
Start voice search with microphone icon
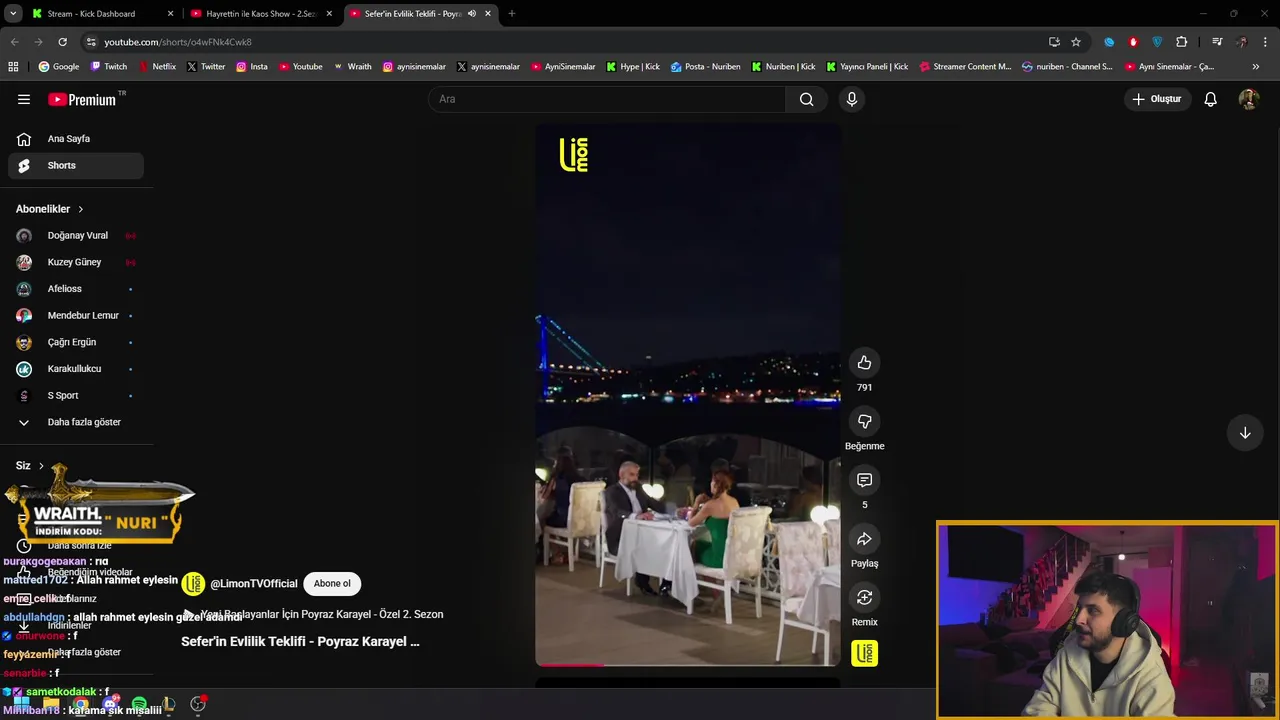(x=852, y=99)
